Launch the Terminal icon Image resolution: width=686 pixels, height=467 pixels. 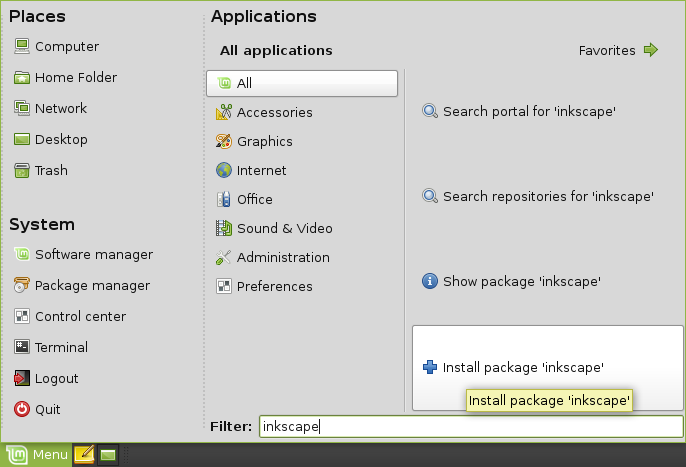21,347
